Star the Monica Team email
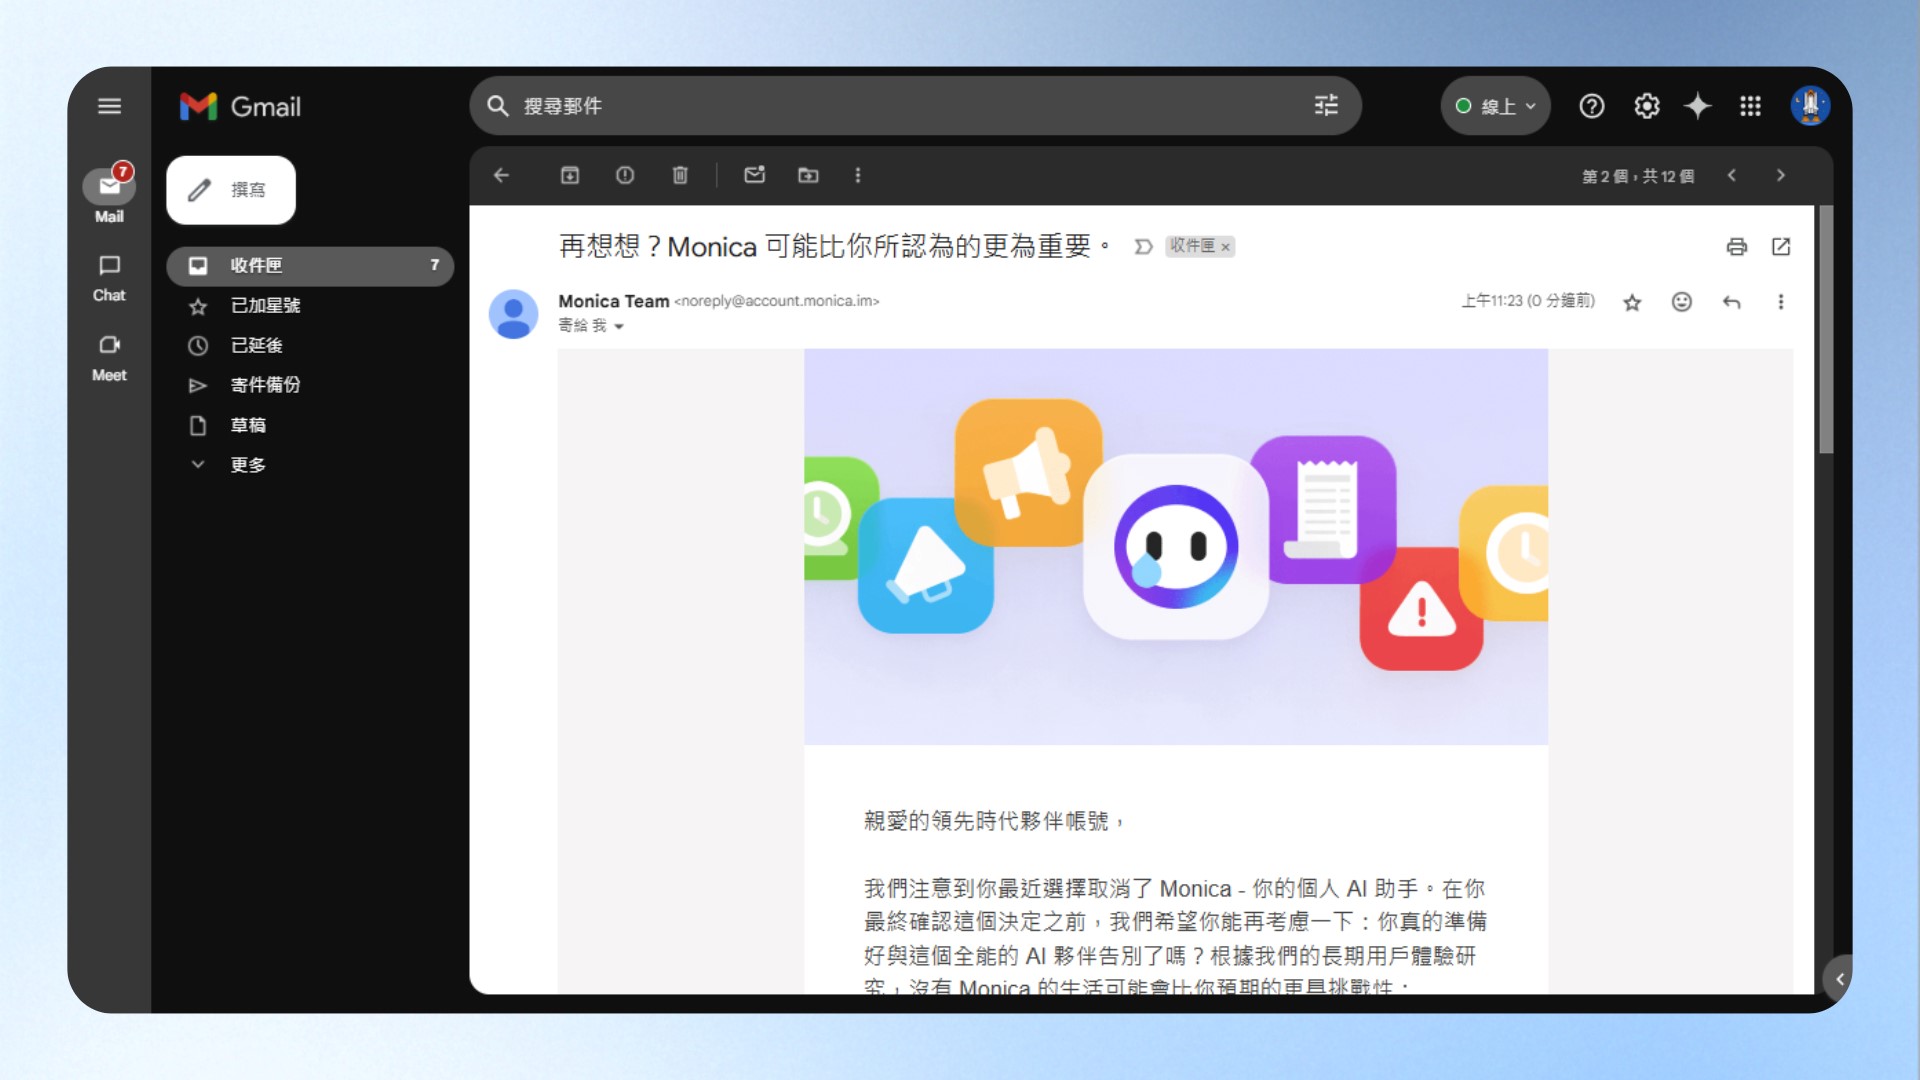 pyautogui.click(x=1632, y=302)
